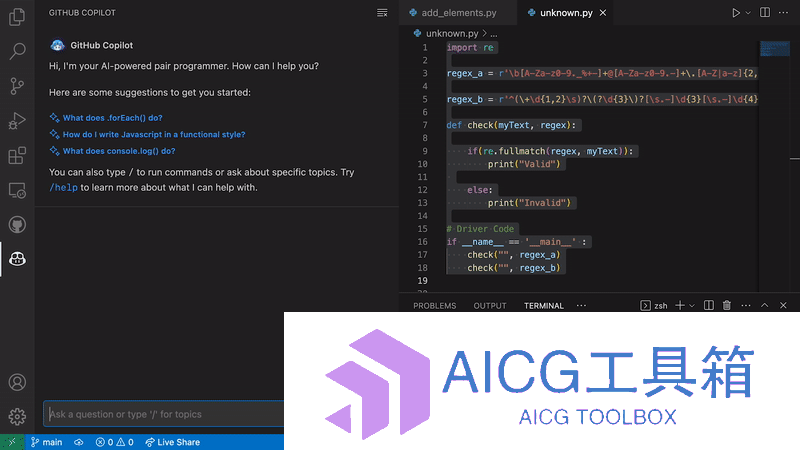Select the TERMINAL panel tab
The width and height of the screenshot is (800, 450).
(x=543, y=306)
